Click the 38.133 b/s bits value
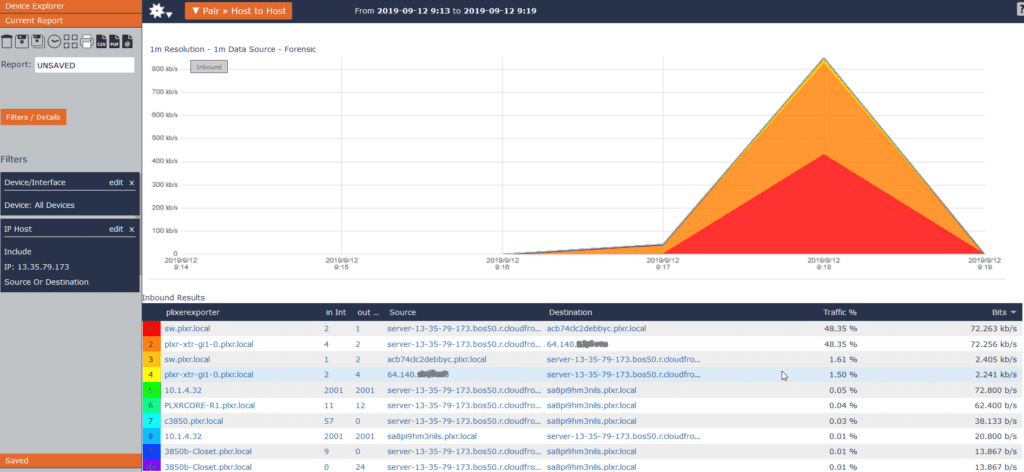 (x=996, y=421)
